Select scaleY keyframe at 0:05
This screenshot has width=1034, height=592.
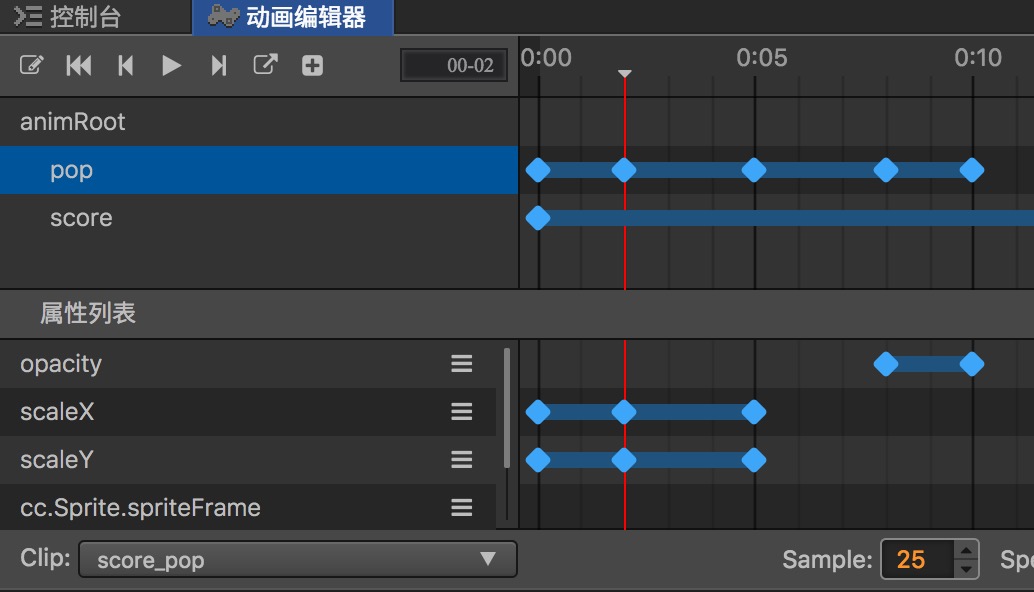tap(754, 460)
